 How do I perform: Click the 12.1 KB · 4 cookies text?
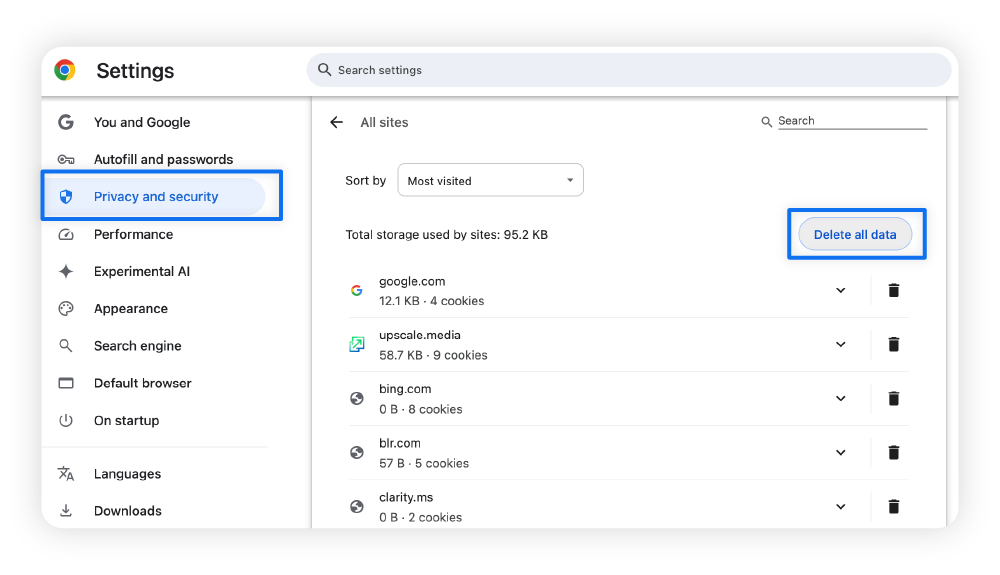(x=431, y=301)
